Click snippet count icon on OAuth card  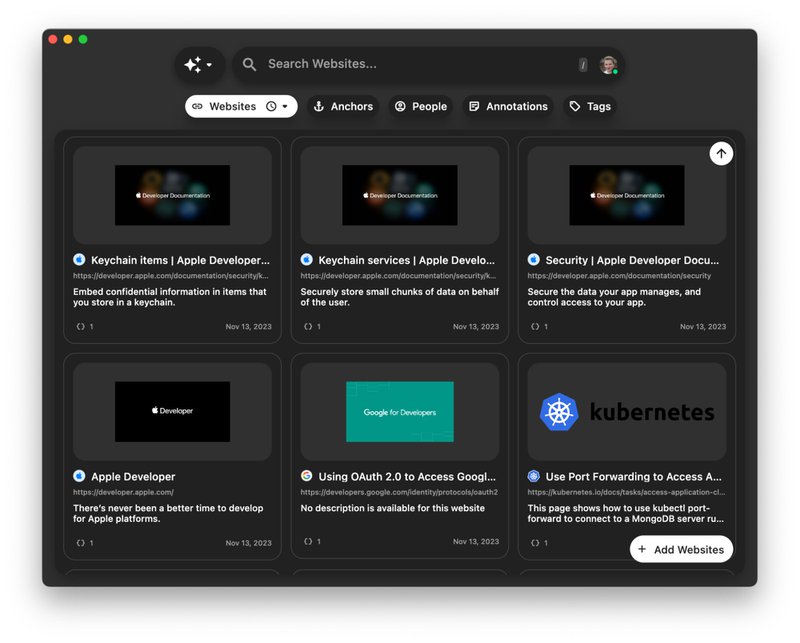(x=308, y=541)
